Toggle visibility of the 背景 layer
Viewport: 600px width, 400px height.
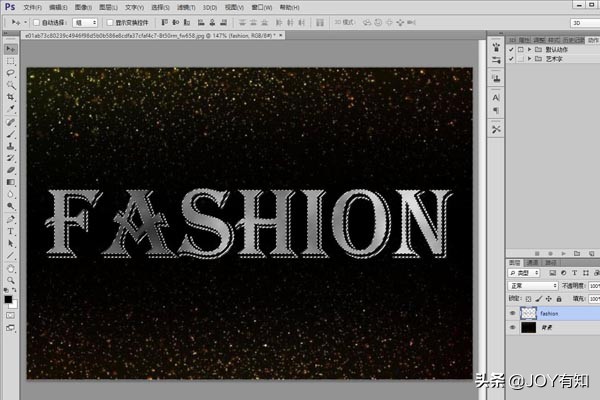click(513, 327)
